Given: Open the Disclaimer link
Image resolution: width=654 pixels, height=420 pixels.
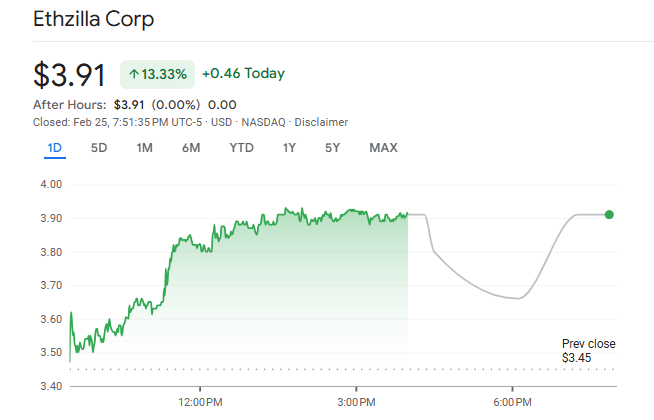Looking at the screenshot, I should click(x=321, y=122).
